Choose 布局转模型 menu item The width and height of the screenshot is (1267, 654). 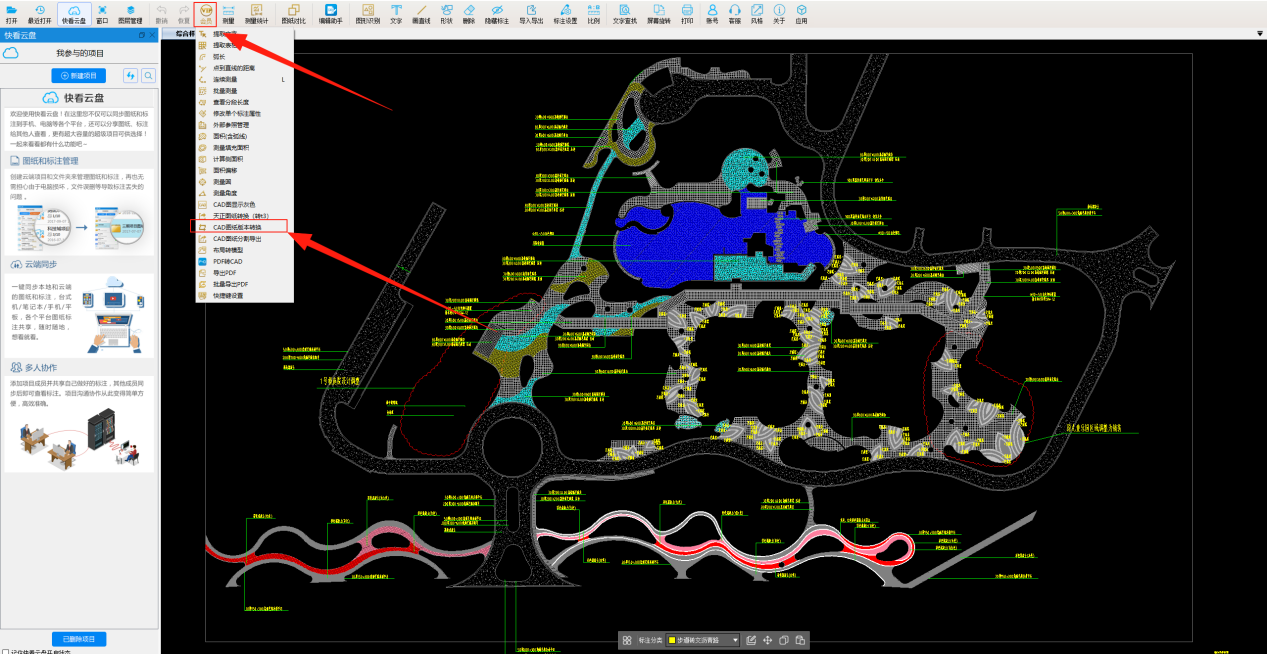(x=244, y=250)
